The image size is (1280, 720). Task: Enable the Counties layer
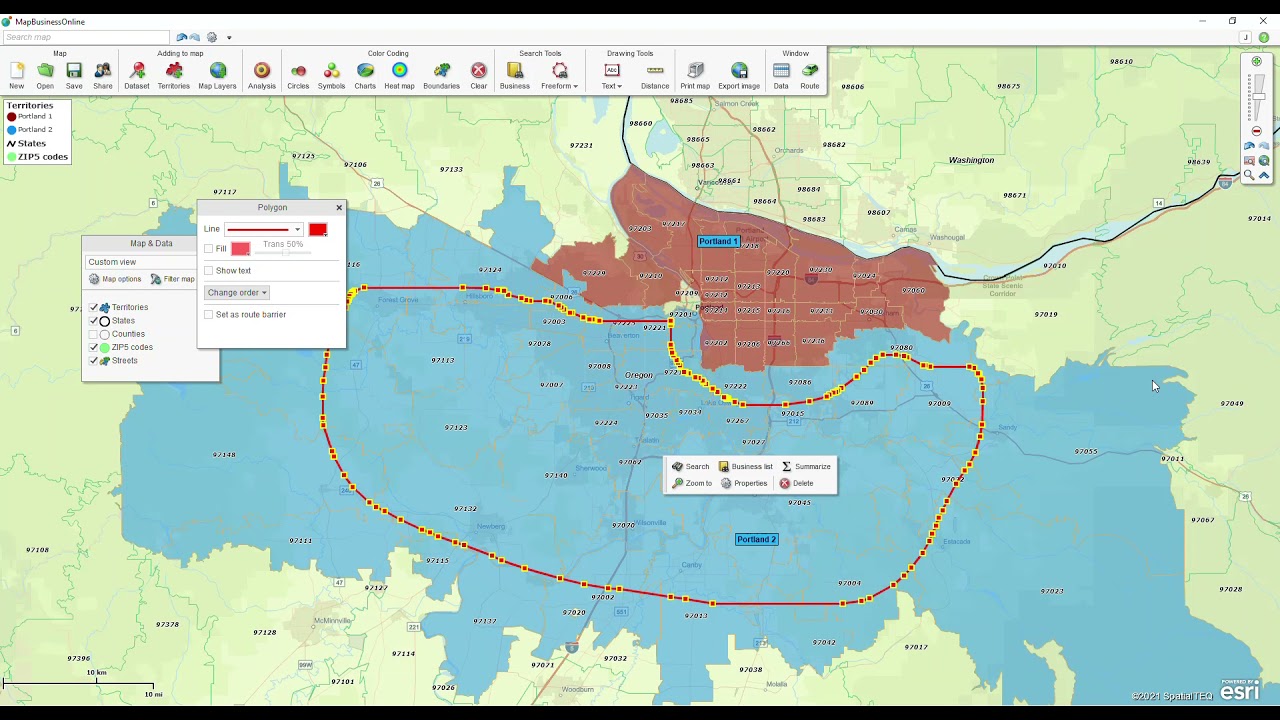(x=94, y=334)
